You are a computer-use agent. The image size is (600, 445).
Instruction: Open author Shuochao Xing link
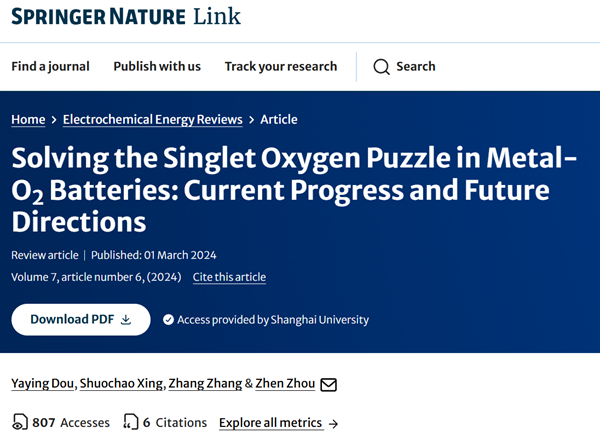[x=121, y=383]
